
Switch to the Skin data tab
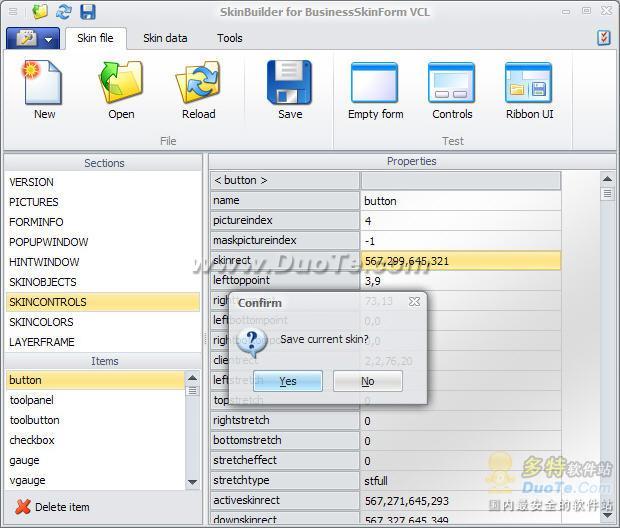(x=165, y=38)
